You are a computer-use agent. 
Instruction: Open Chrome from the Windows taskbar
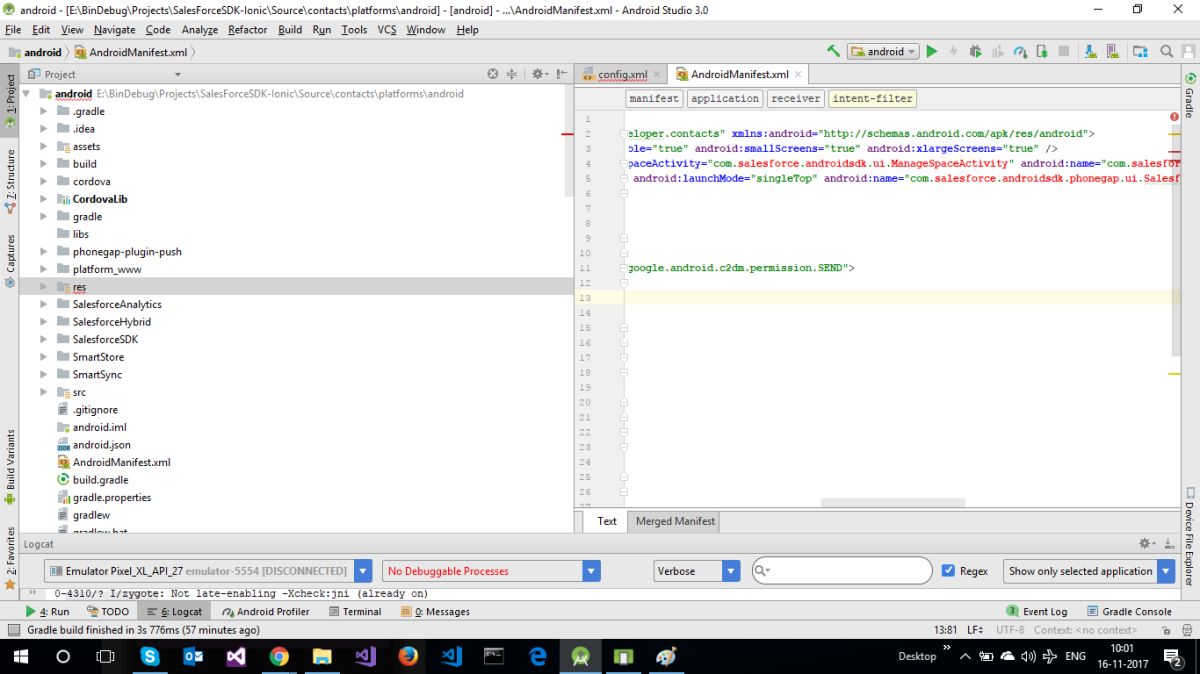[x=279, y=656]
